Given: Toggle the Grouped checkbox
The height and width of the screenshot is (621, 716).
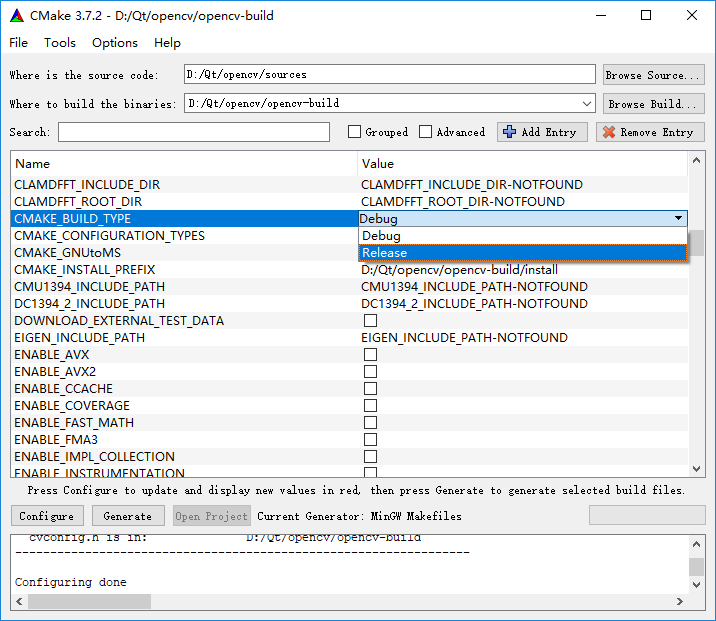Looking at the screenshot, I should tap(354, 132).
